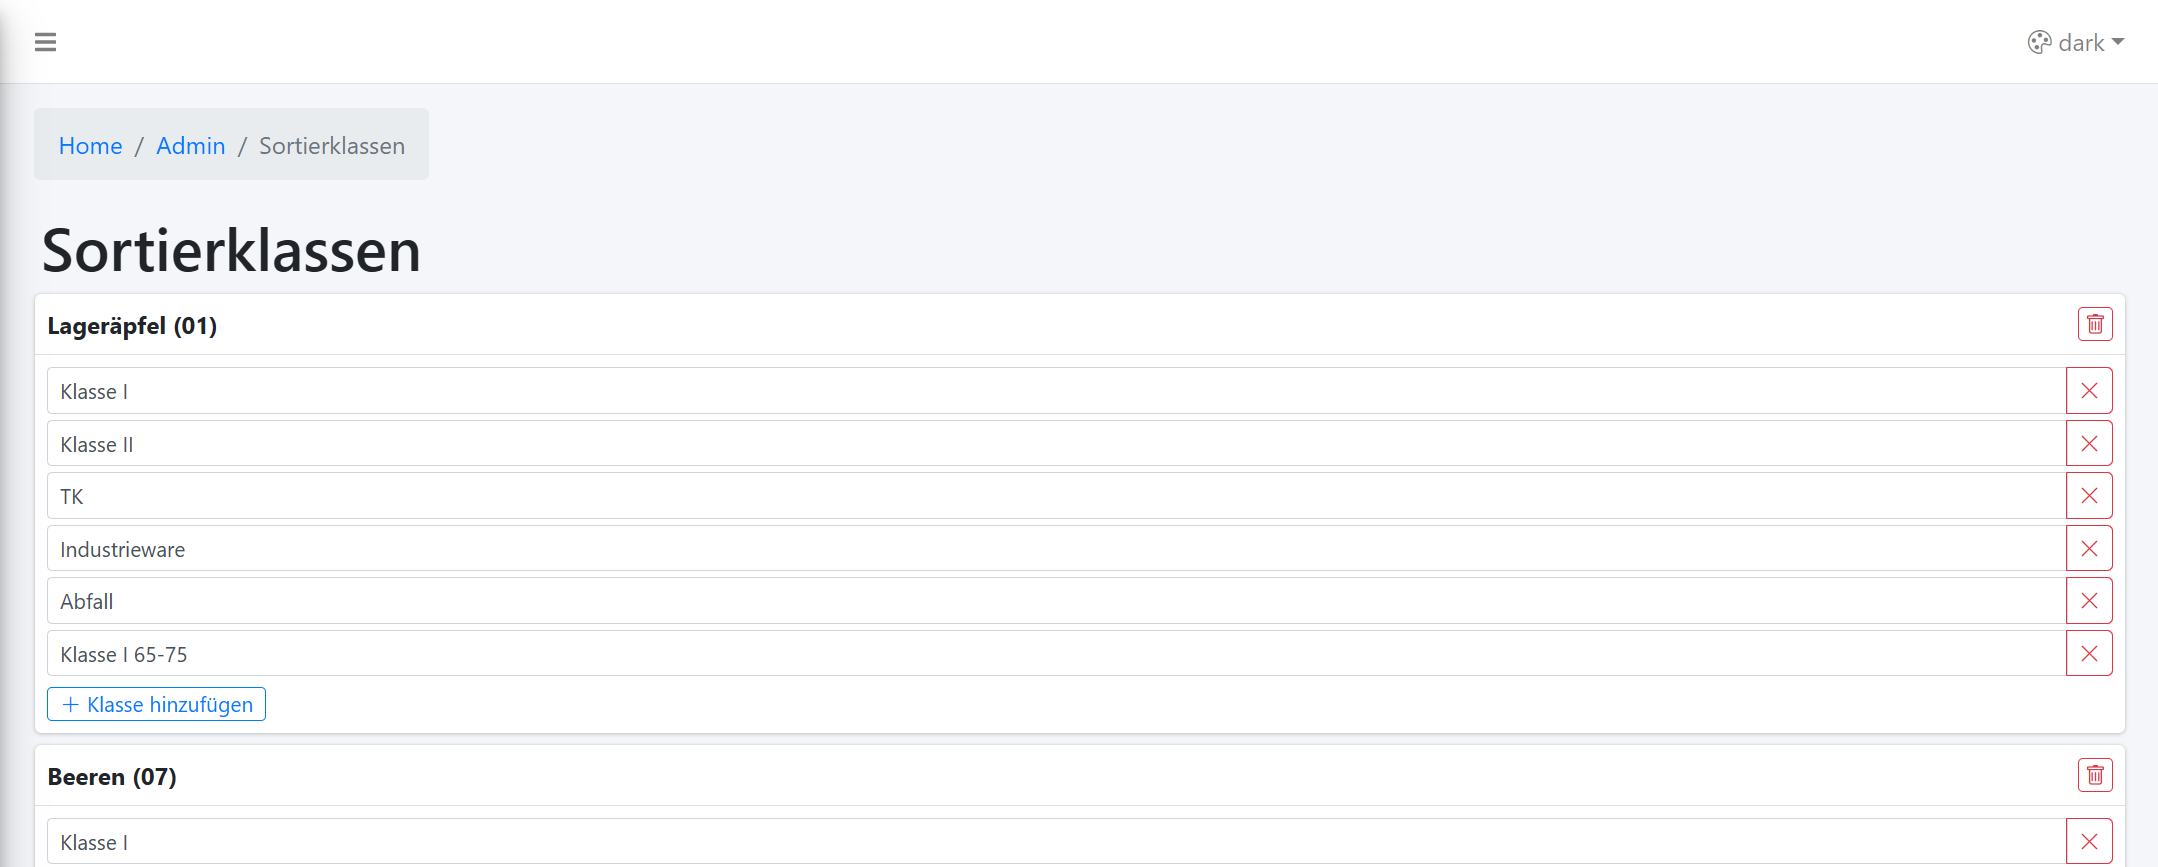Remove the Klasse I 65-75 entry
This screenshot has width=2158, height=867.
tap(2089, 654)
